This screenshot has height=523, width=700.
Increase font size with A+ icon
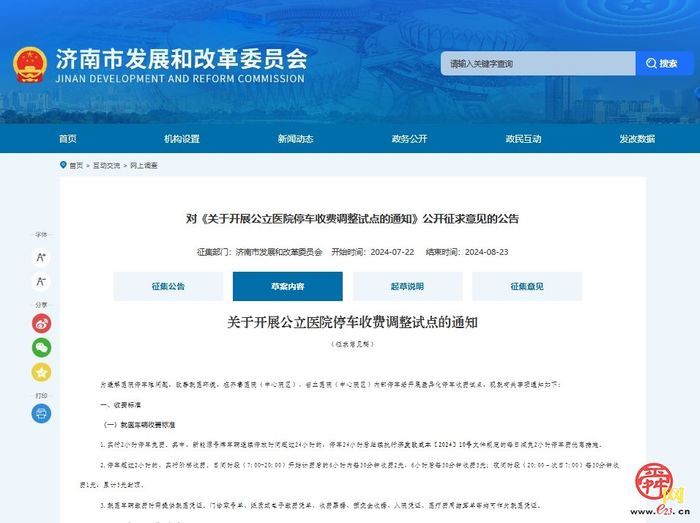coord(41,257)
